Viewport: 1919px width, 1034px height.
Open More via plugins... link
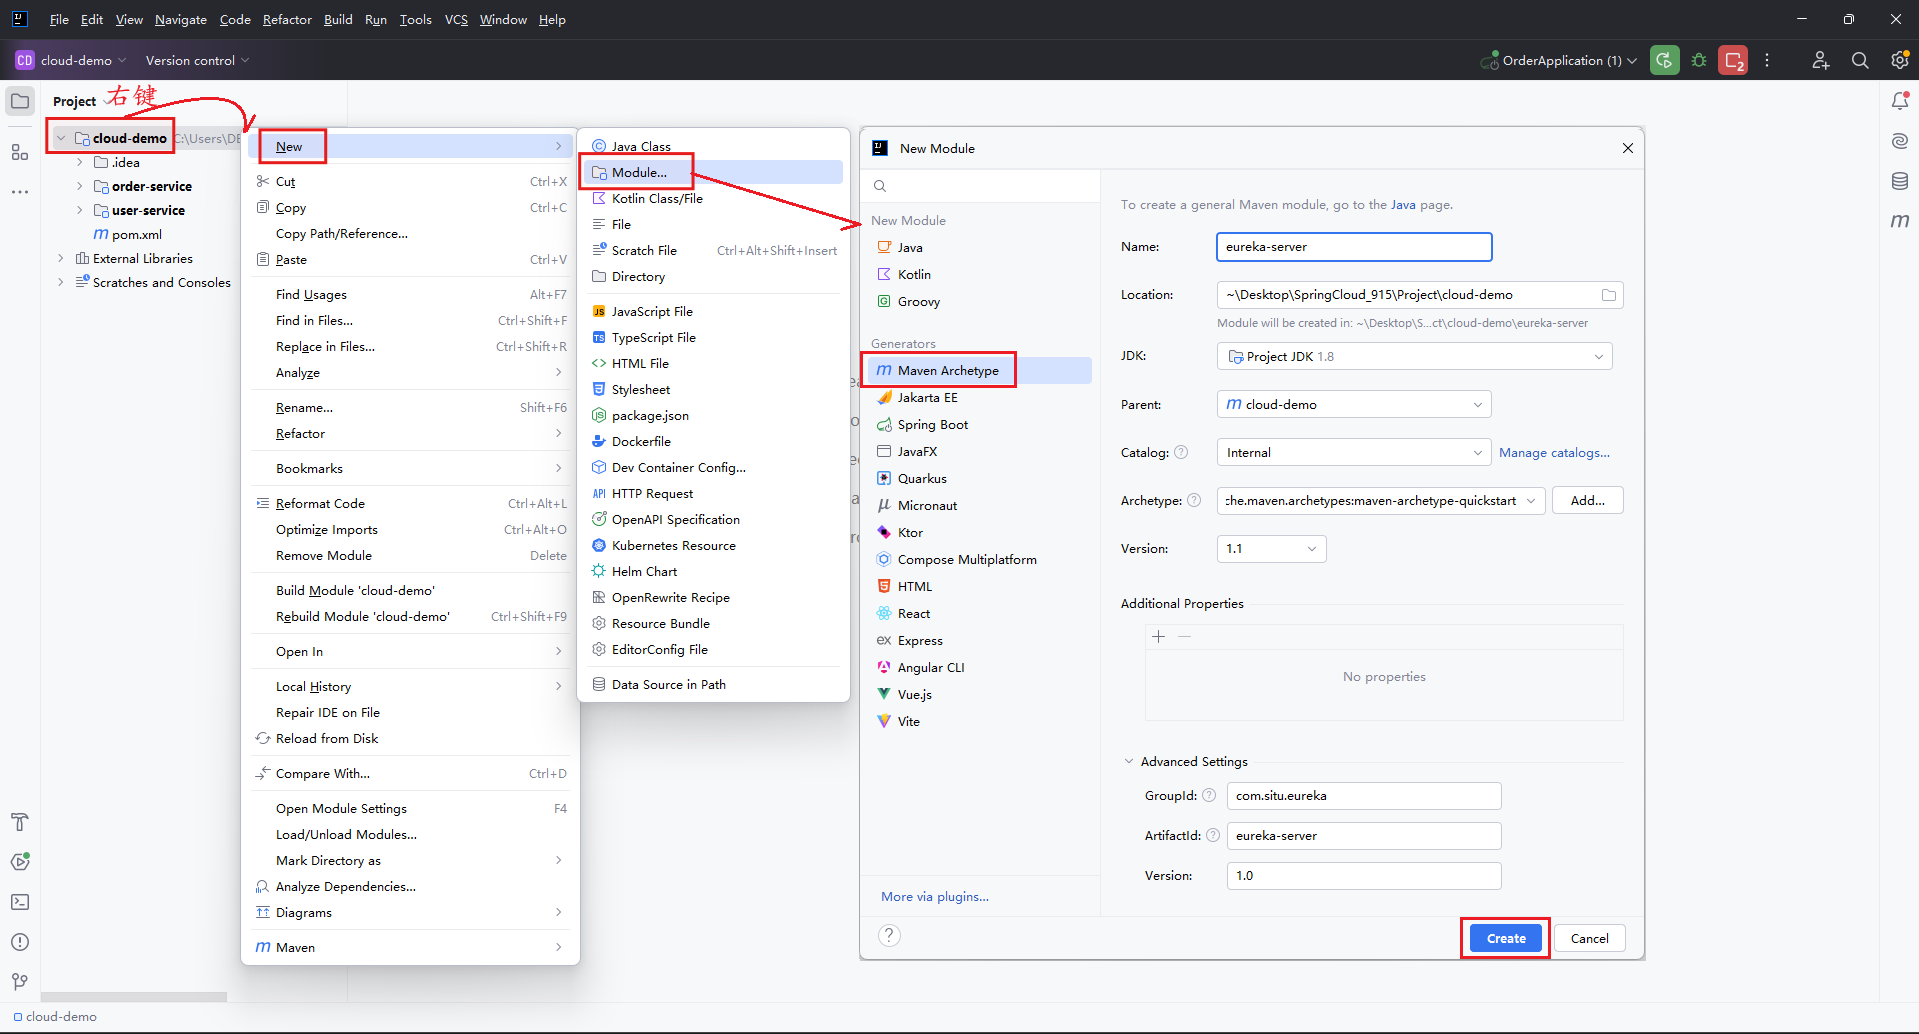[935, 896]
